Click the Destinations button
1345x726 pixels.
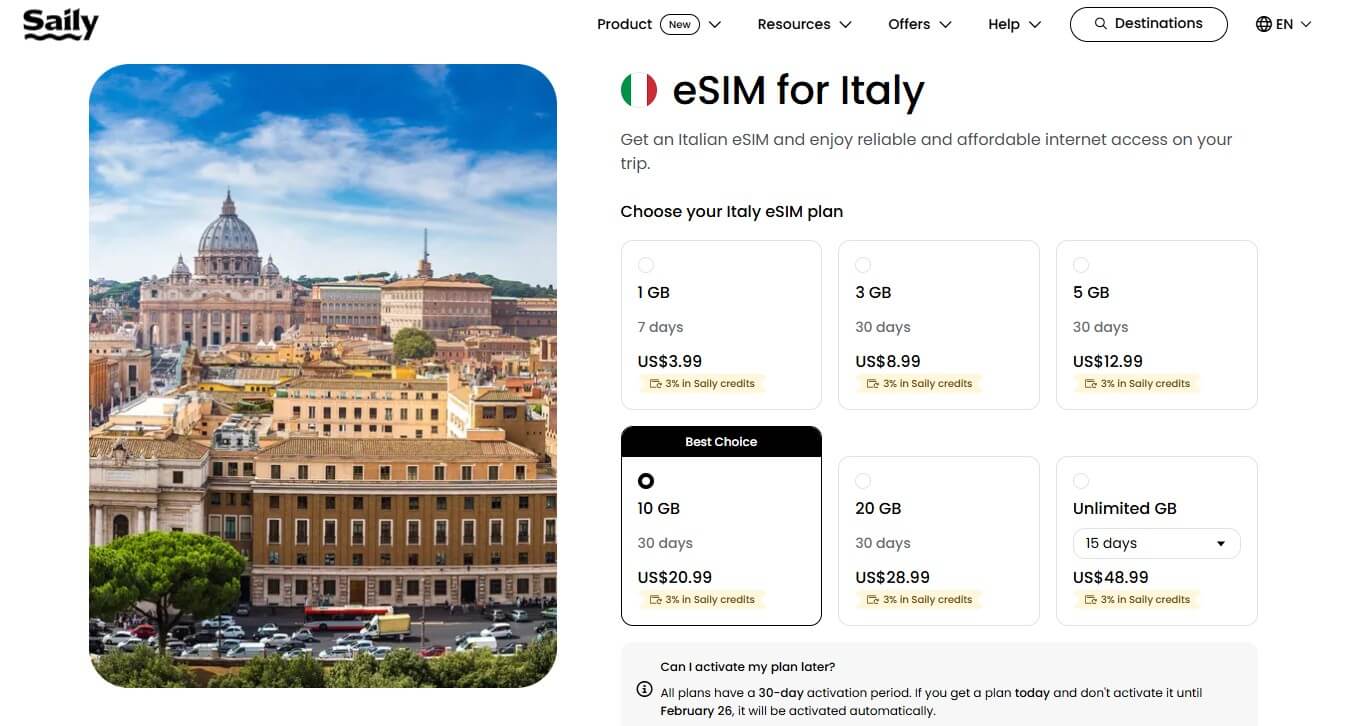[1148, 23]
